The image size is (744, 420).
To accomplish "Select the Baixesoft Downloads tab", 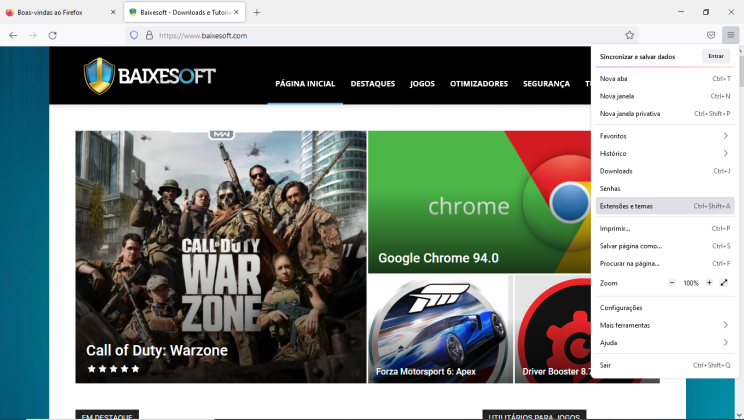I will [x=185, y=12].
